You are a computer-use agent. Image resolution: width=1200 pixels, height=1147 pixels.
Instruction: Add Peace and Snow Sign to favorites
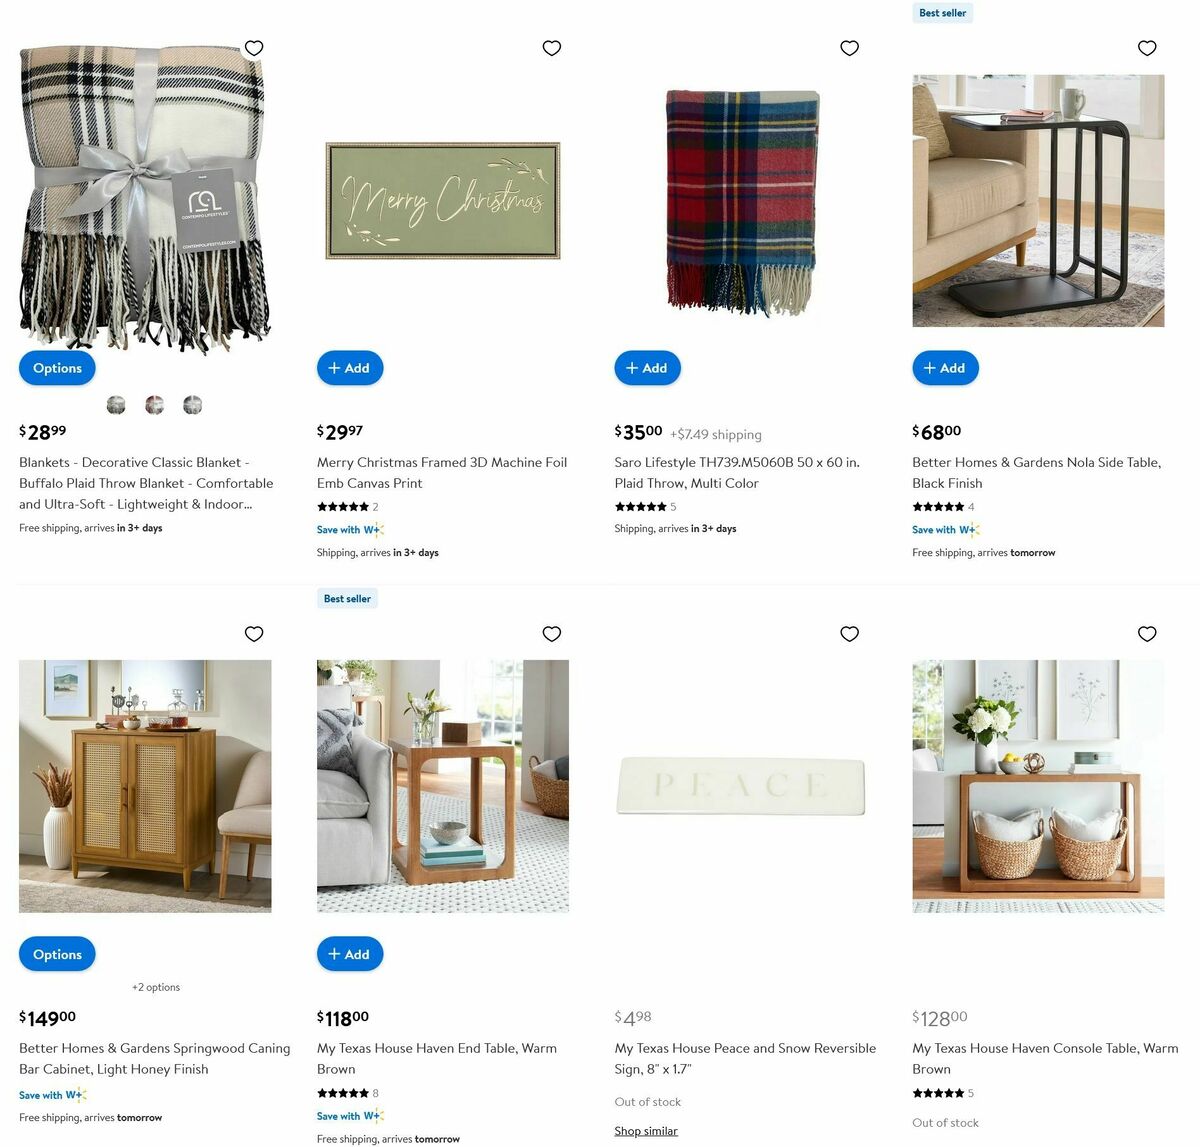(x=850, y=634)
